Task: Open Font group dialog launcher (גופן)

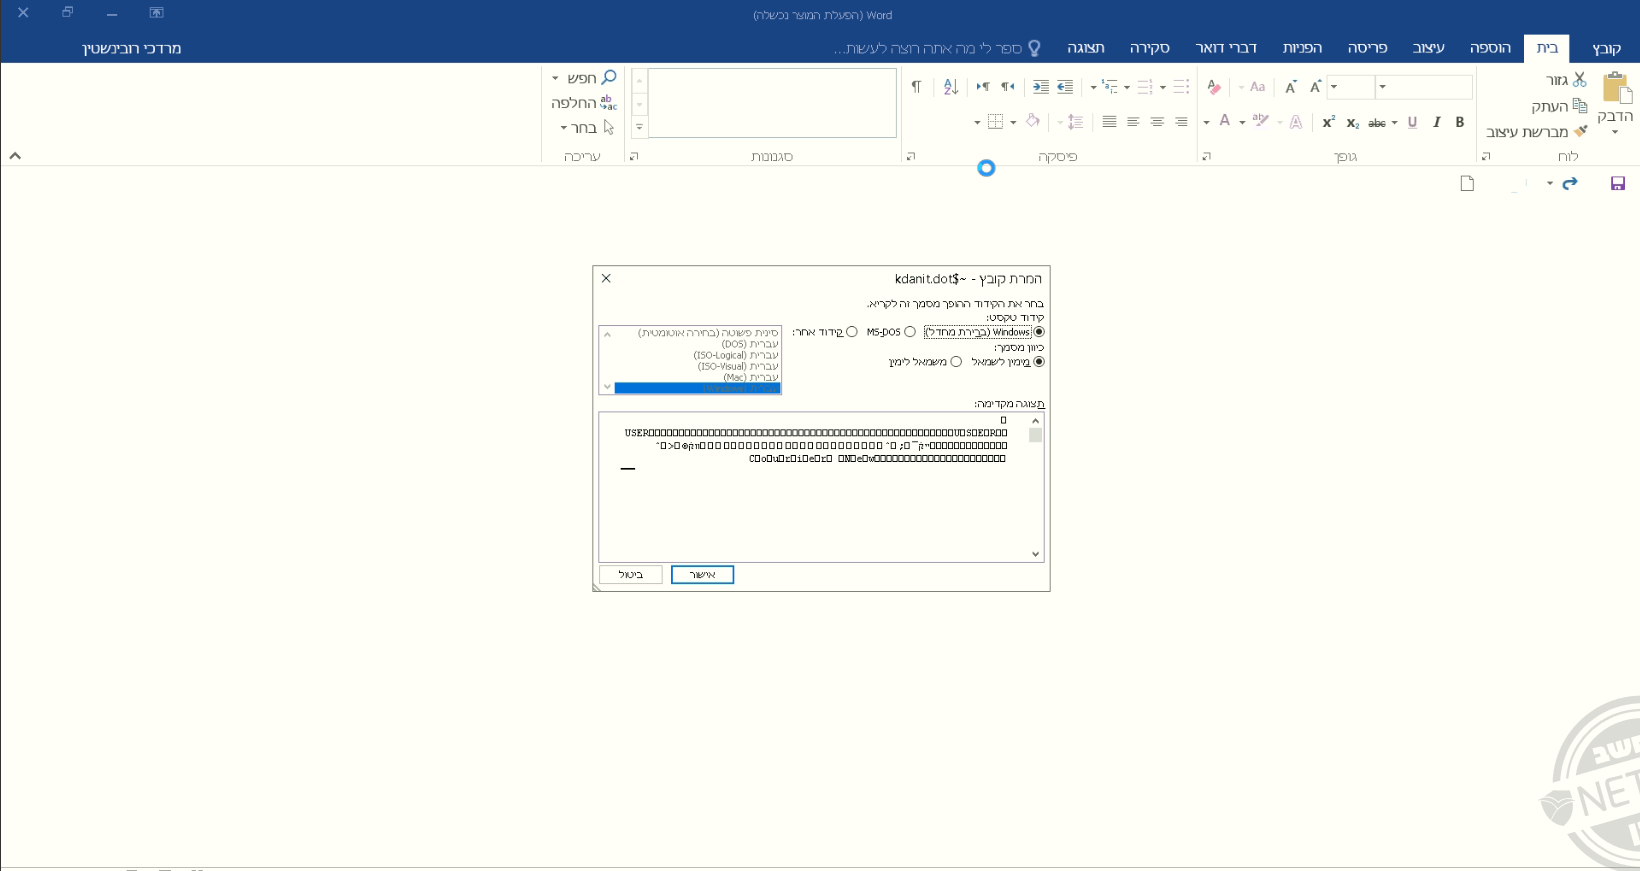Action: [x=1207, y=156]
